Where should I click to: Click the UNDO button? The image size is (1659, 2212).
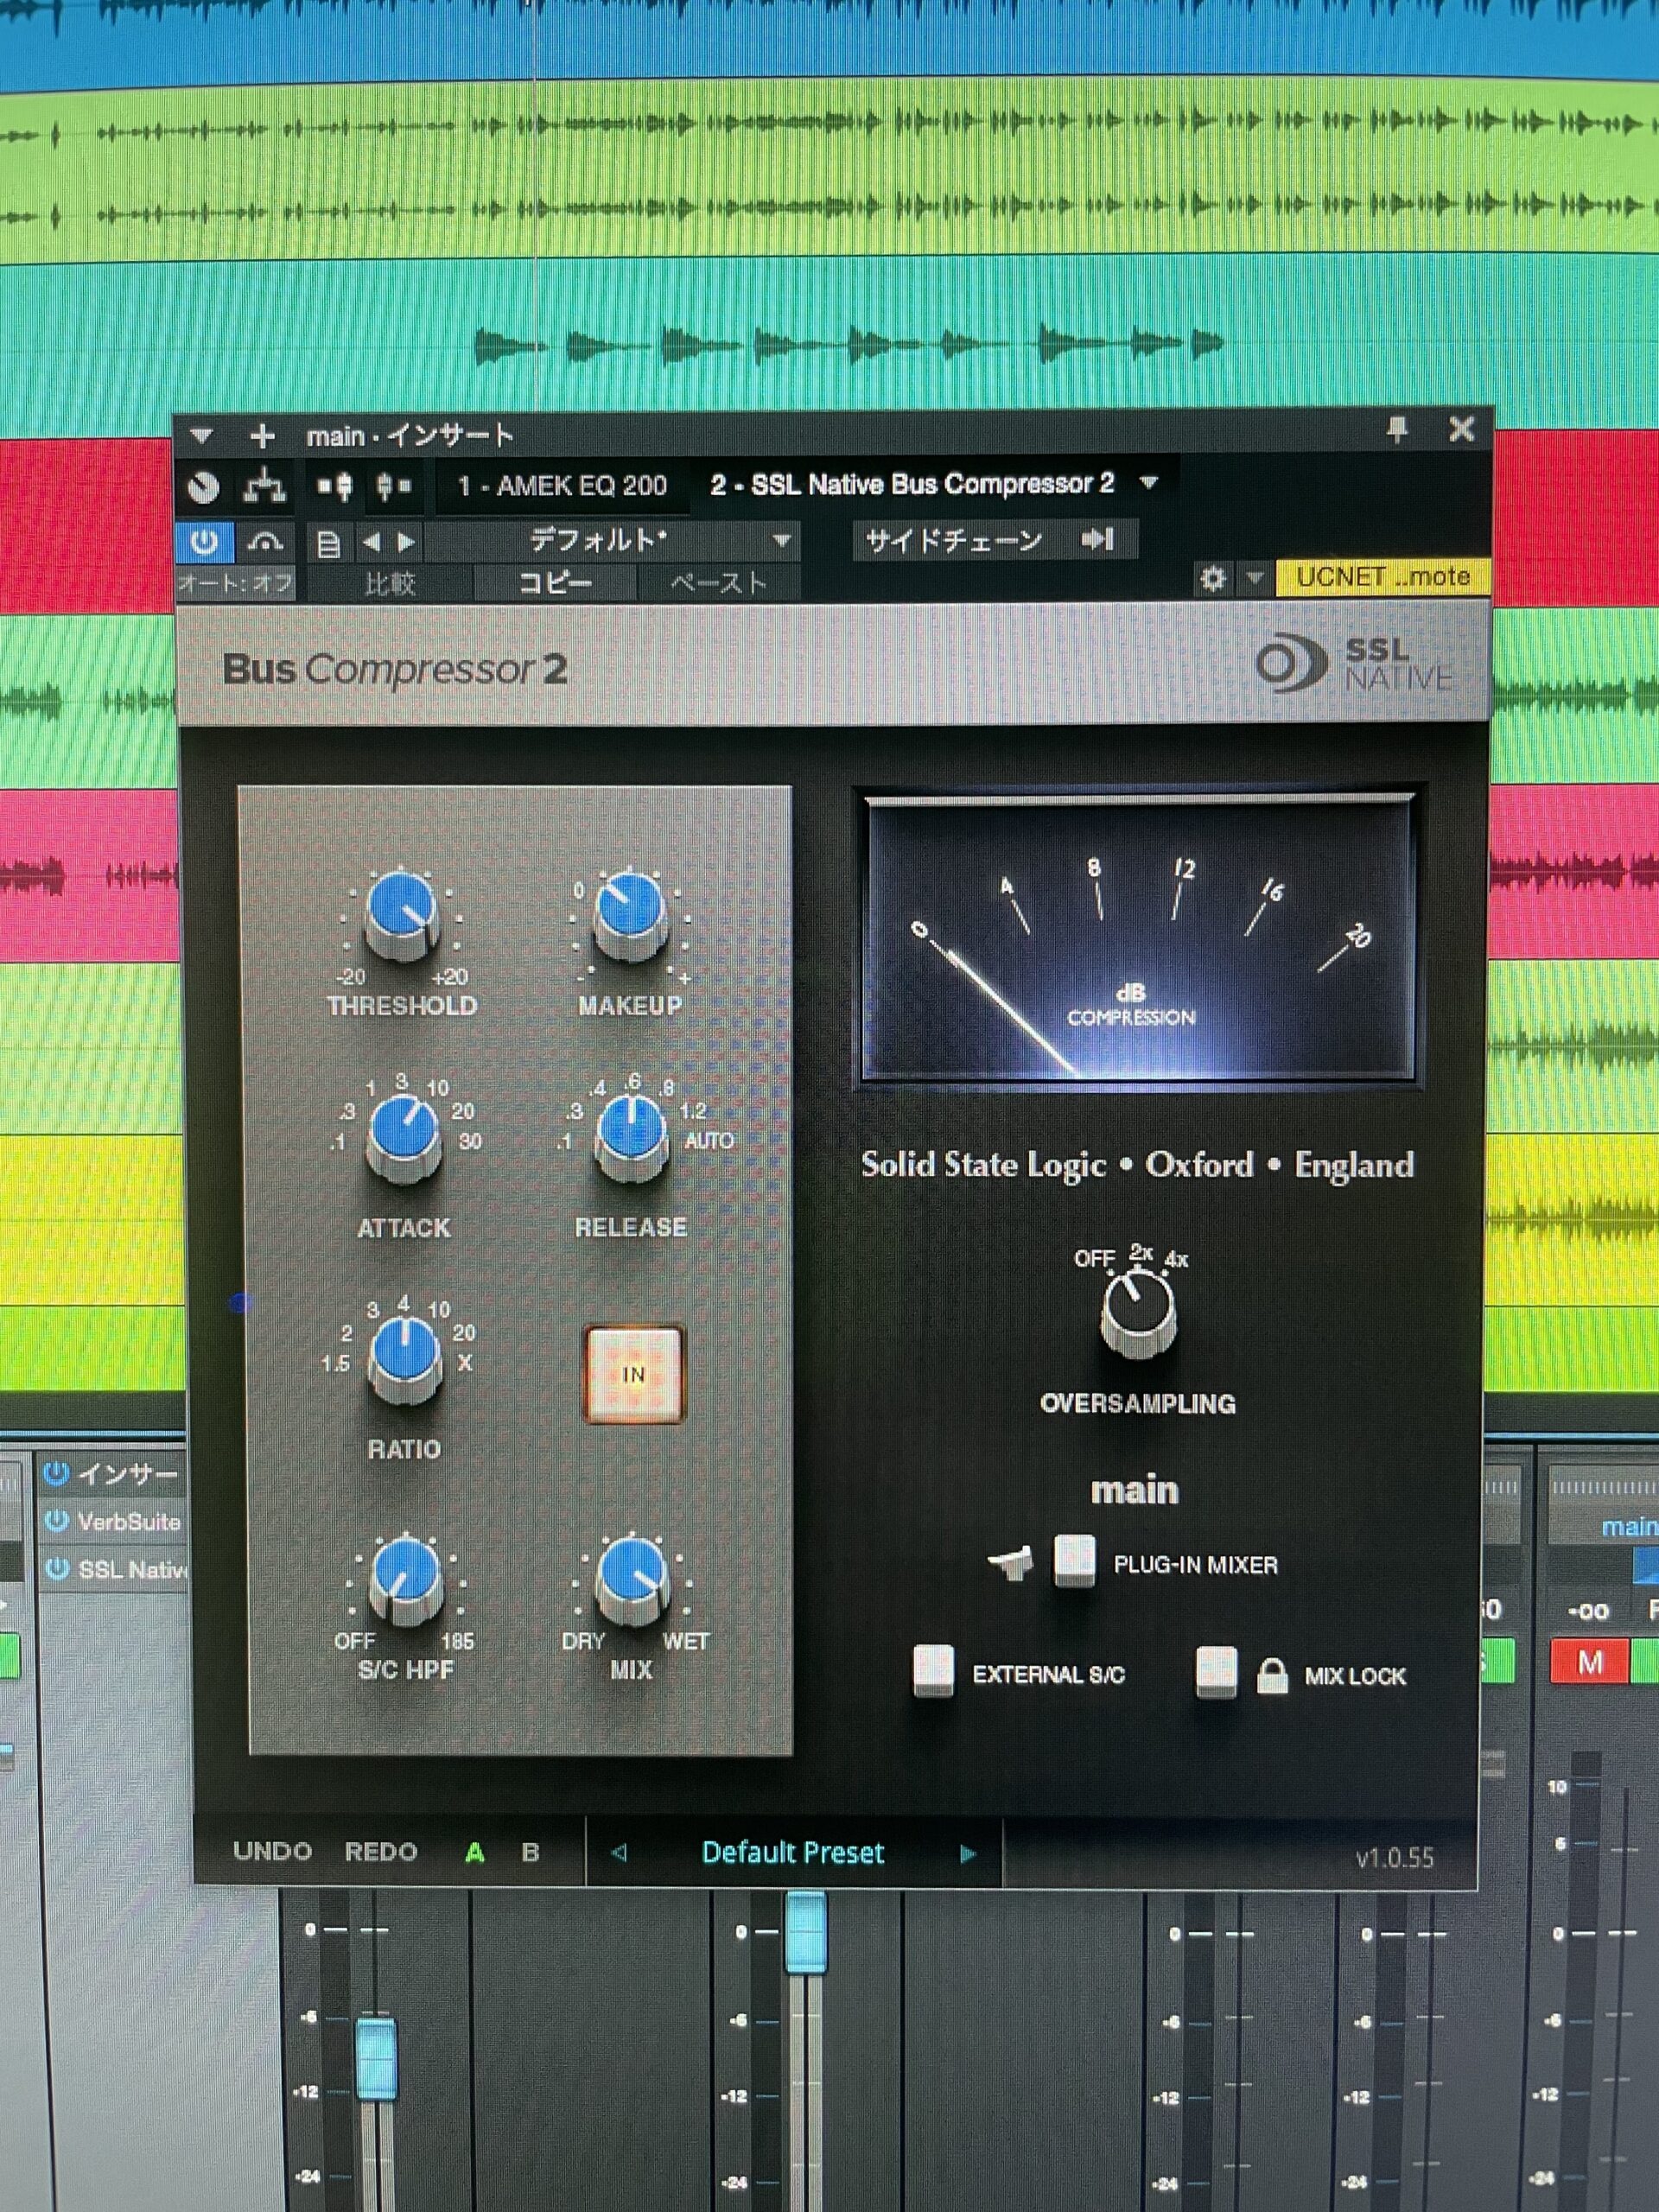point(272,1852)
